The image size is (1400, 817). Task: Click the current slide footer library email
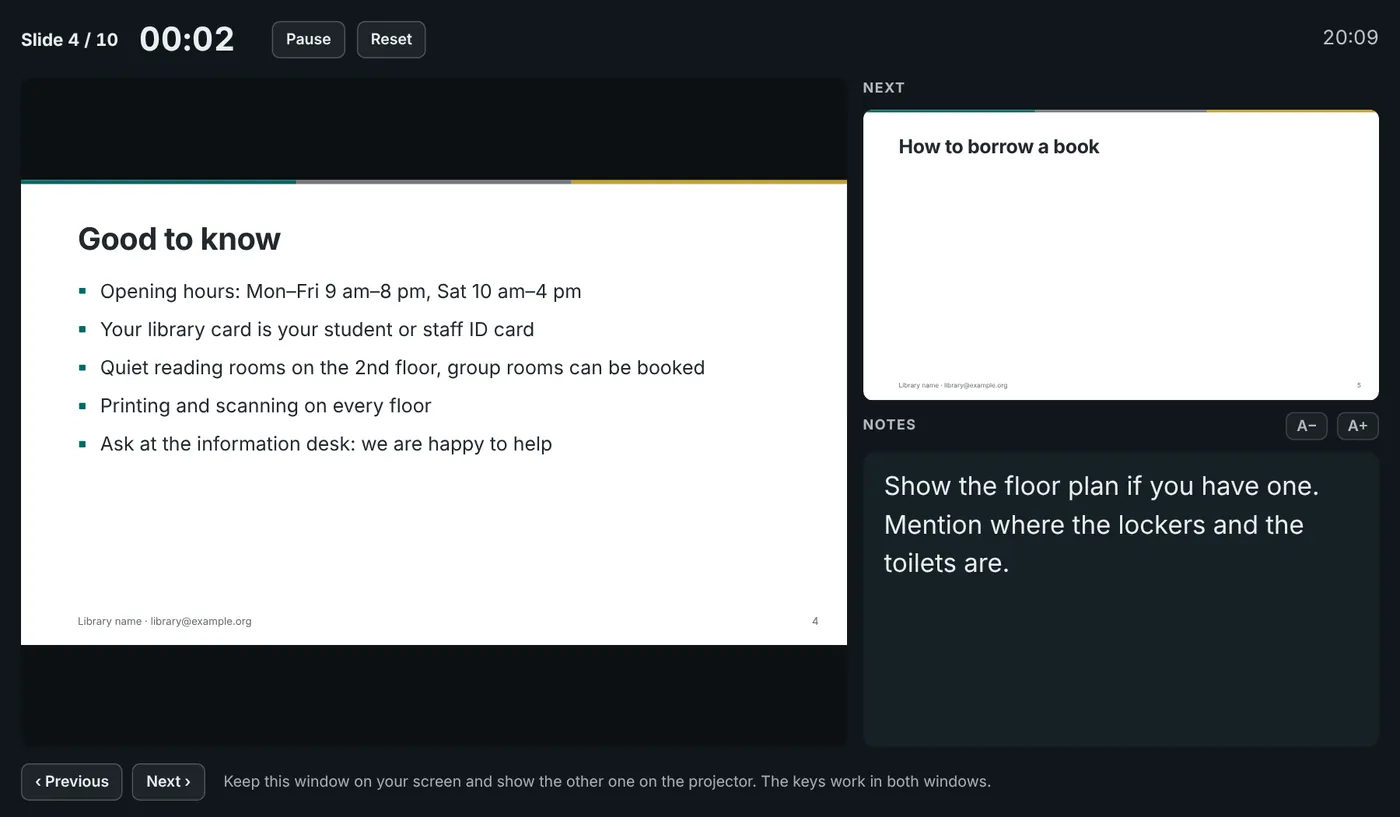point(201,621)
